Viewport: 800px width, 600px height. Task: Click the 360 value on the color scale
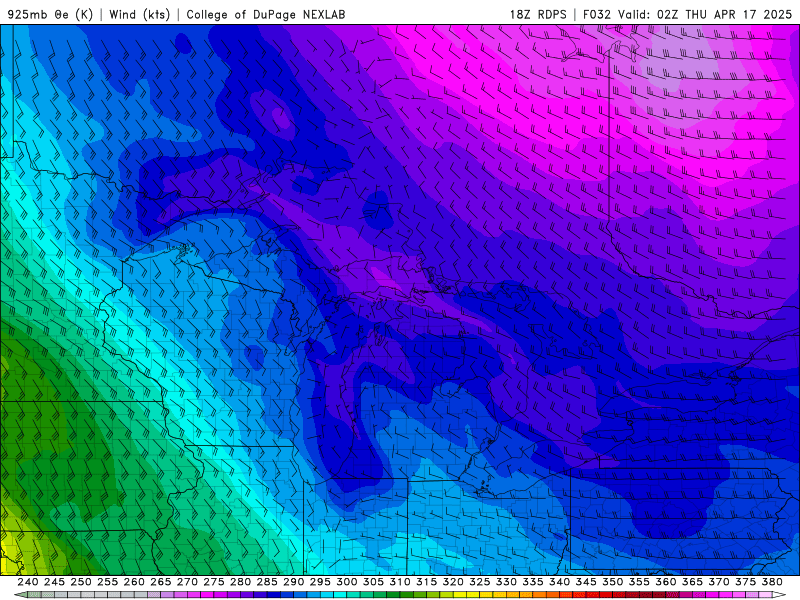665,582
